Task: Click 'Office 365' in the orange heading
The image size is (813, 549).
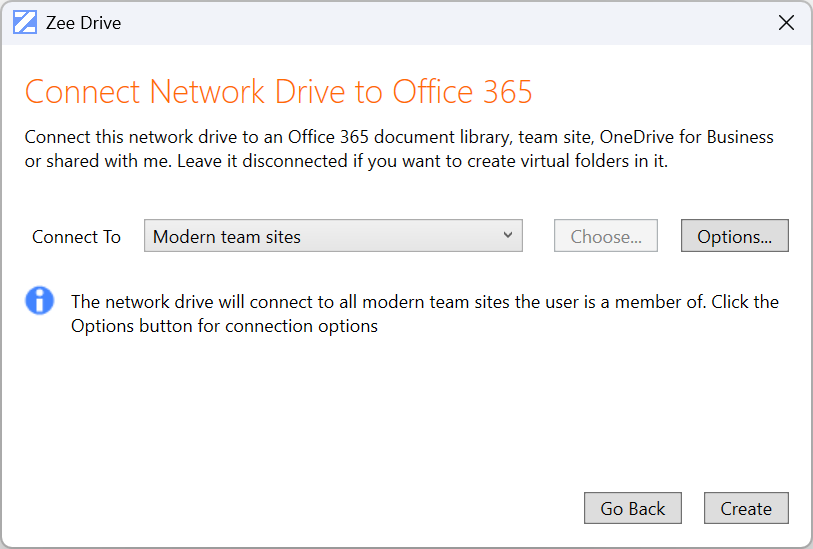Action: (462, 92)
